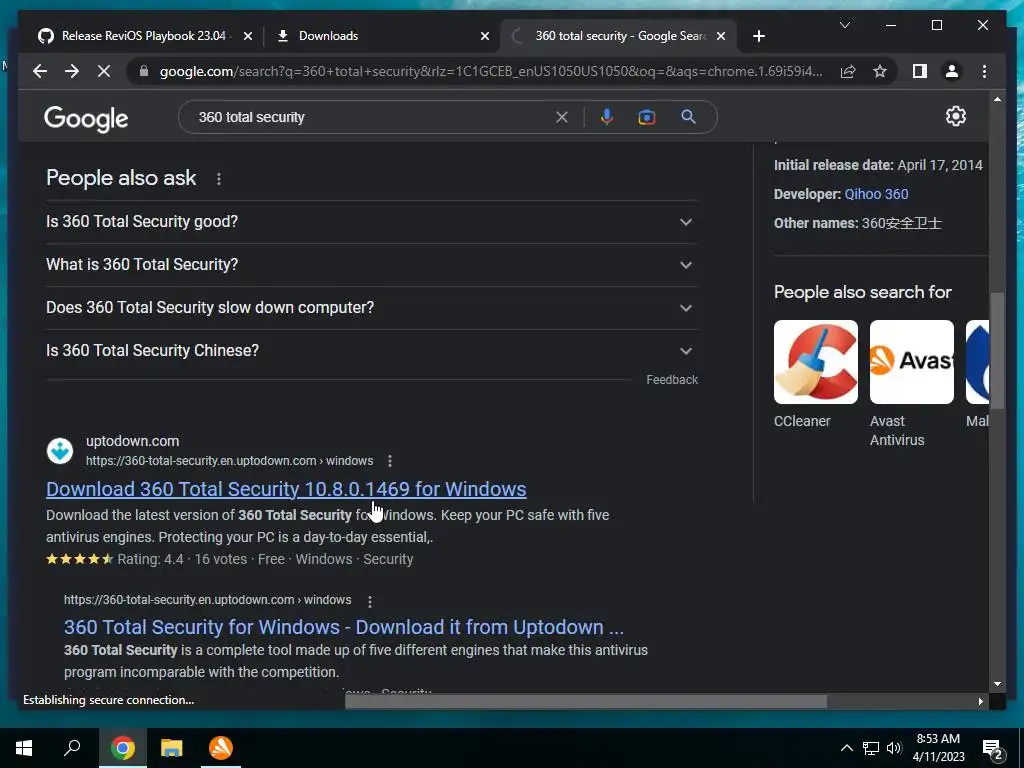
Task: Open the Qihoo 360 developer link
Action: pyautogui.click(x=876, y=194)
